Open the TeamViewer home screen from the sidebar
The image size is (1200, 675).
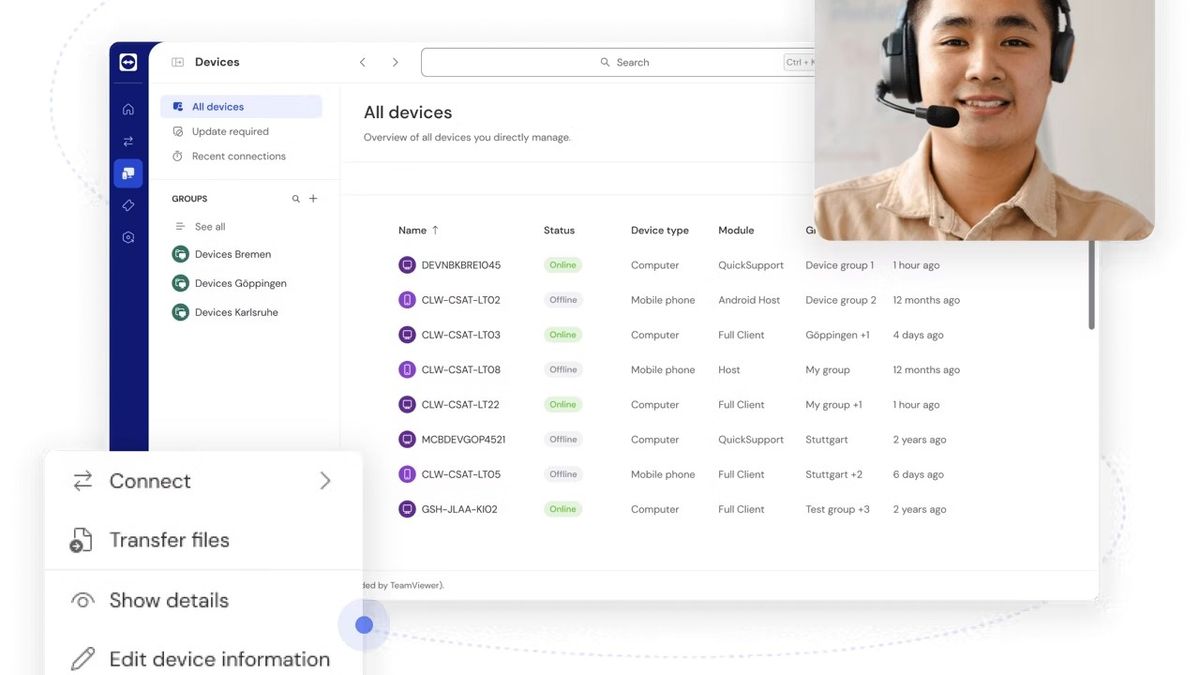pyautogui.click(x=128, y=107)
